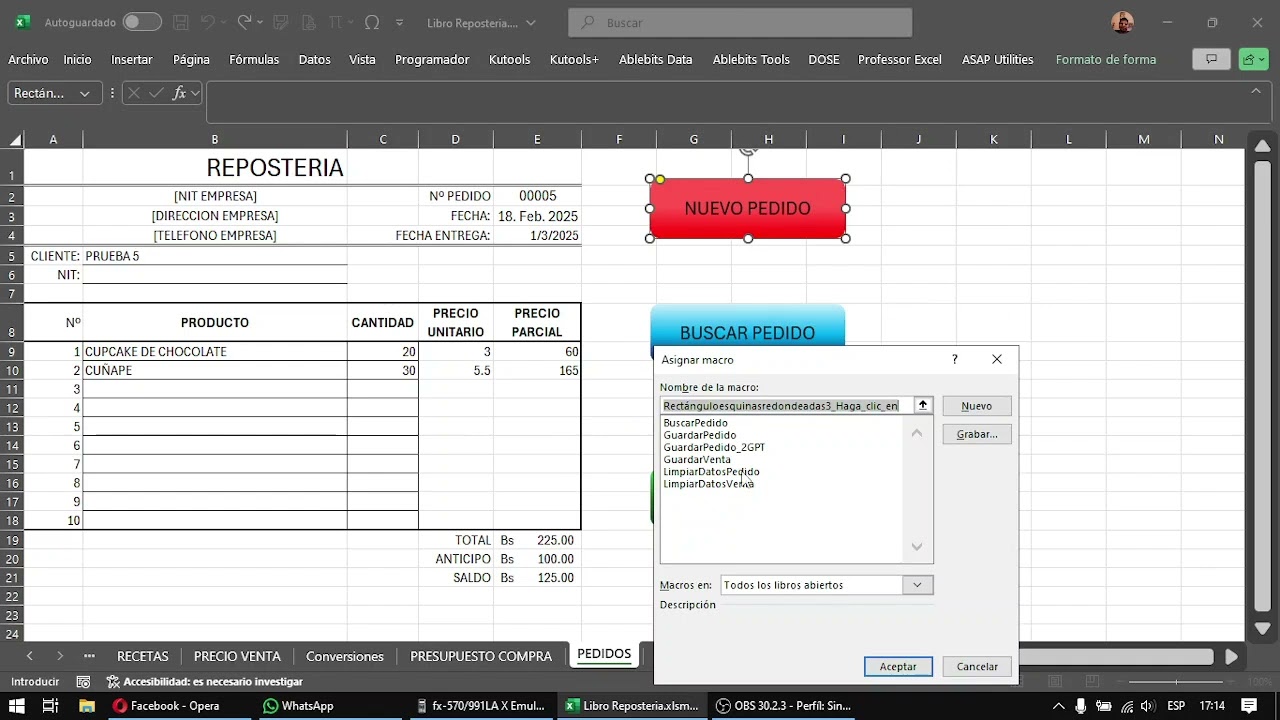The image size is (1280, 720).
Task: Open the Formato de forma tab
Action: [x=1106, y=59]
